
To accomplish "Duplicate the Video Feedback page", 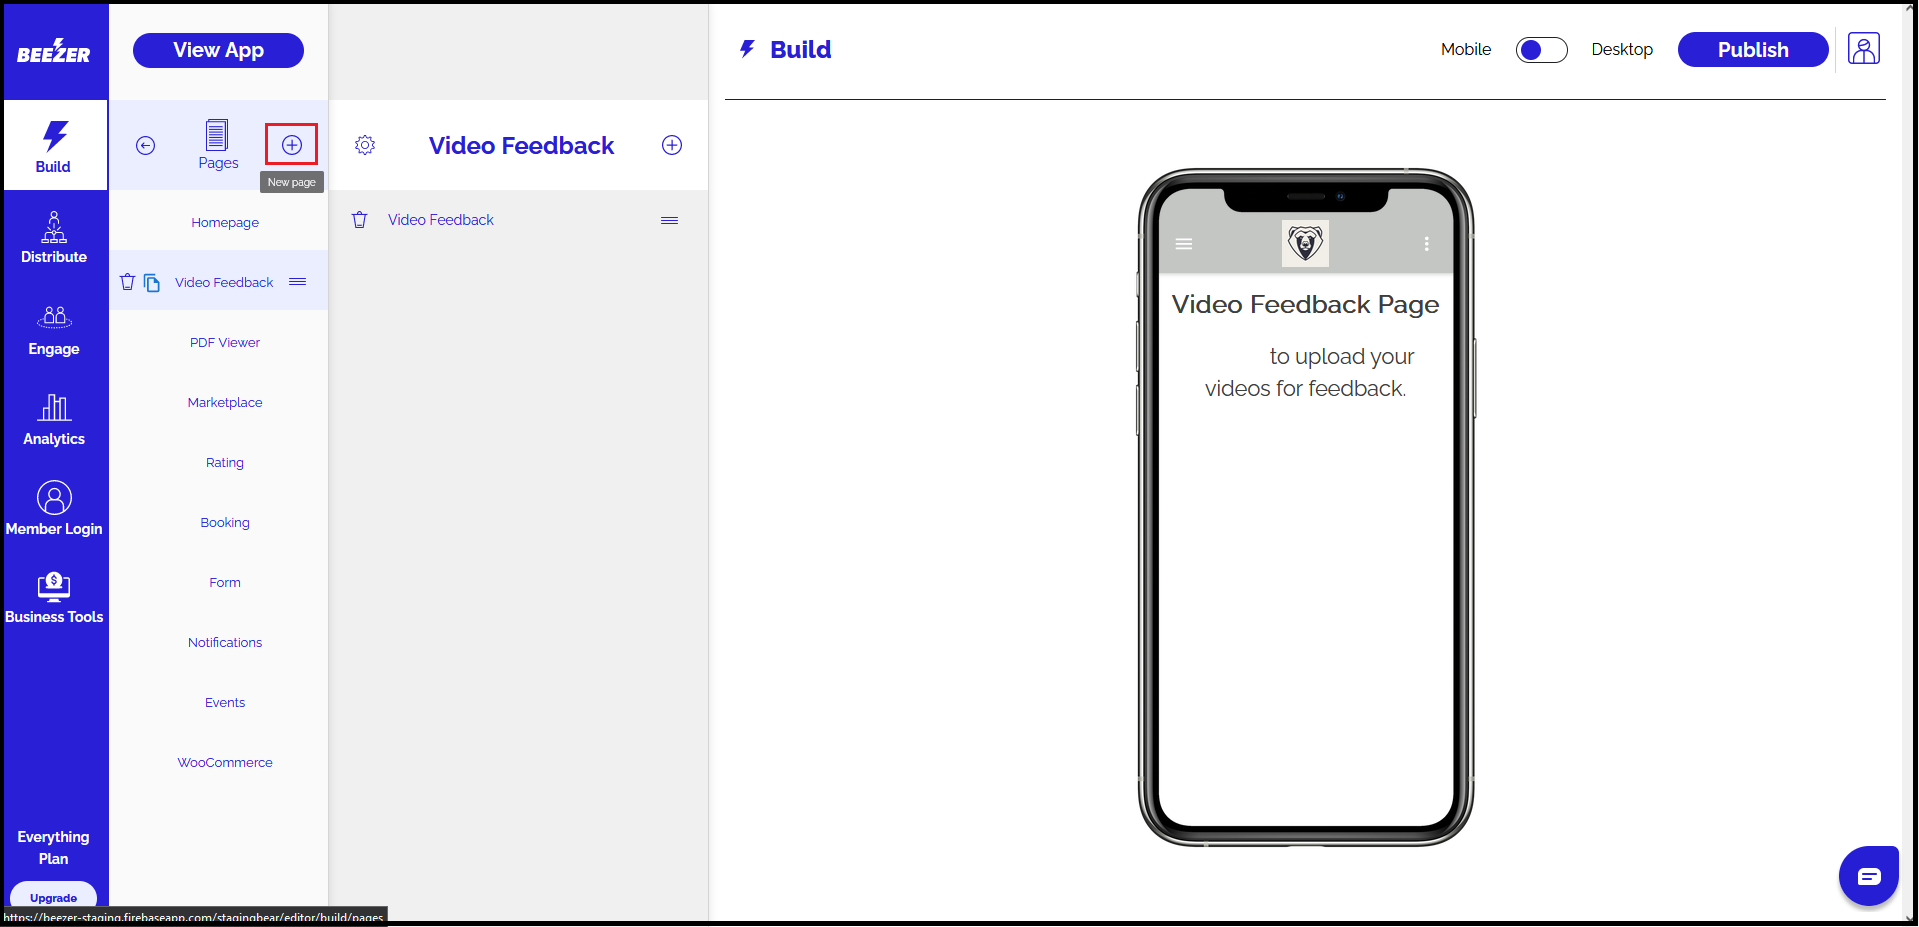I will pyautogui.click(x=152, y=283).
